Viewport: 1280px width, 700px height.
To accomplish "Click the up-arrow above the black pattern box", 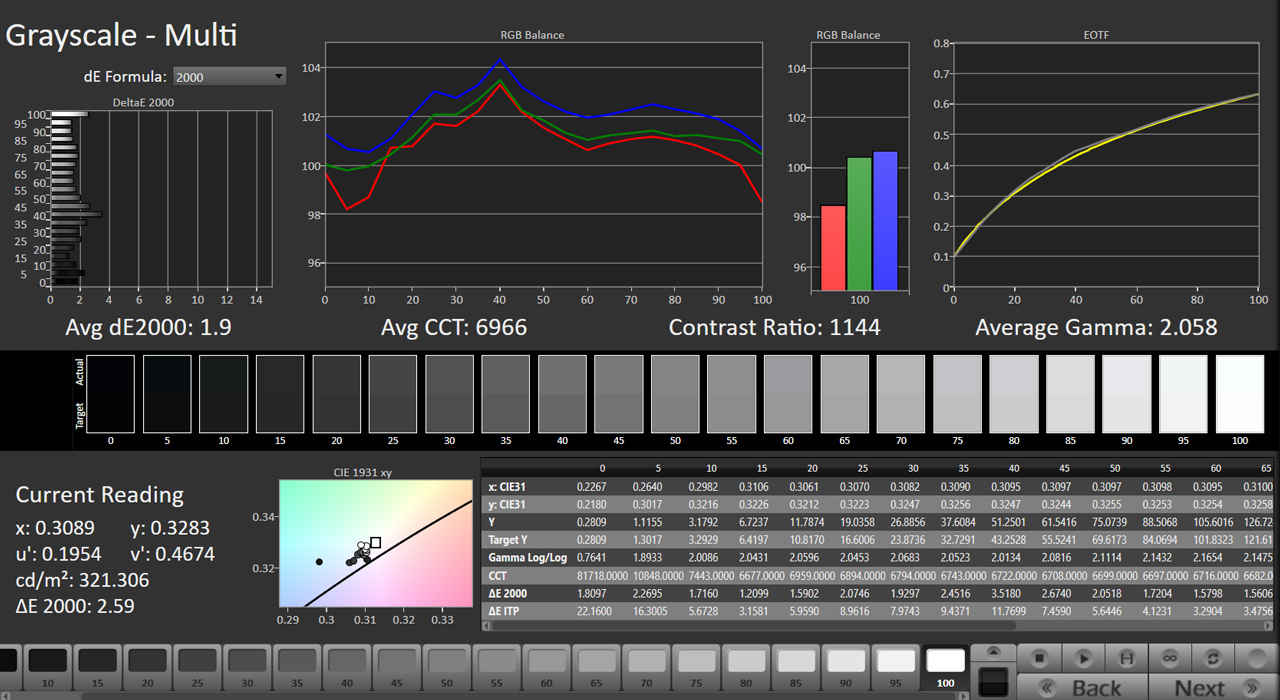I will tap(993, 653).
